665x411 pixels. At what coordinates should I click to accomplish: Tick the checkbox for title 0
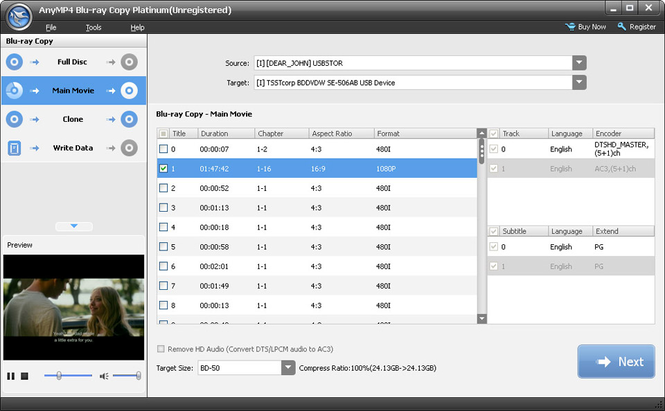pyautogui.click(x=163, y=149)
